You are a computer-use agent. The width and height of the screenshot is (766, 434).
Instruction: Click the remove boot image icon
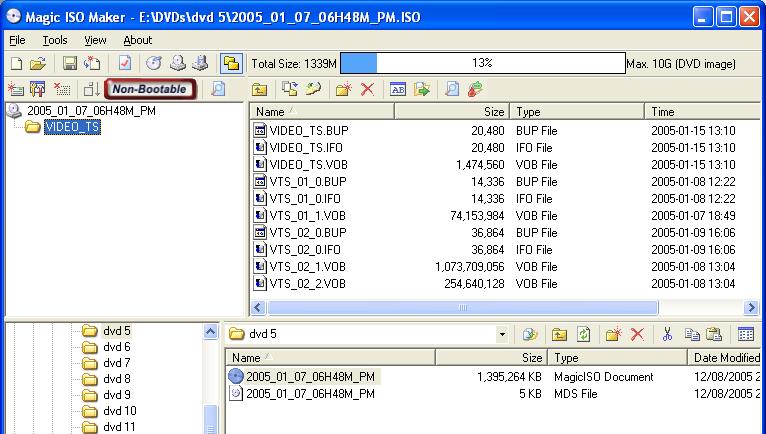pos(62,89)
